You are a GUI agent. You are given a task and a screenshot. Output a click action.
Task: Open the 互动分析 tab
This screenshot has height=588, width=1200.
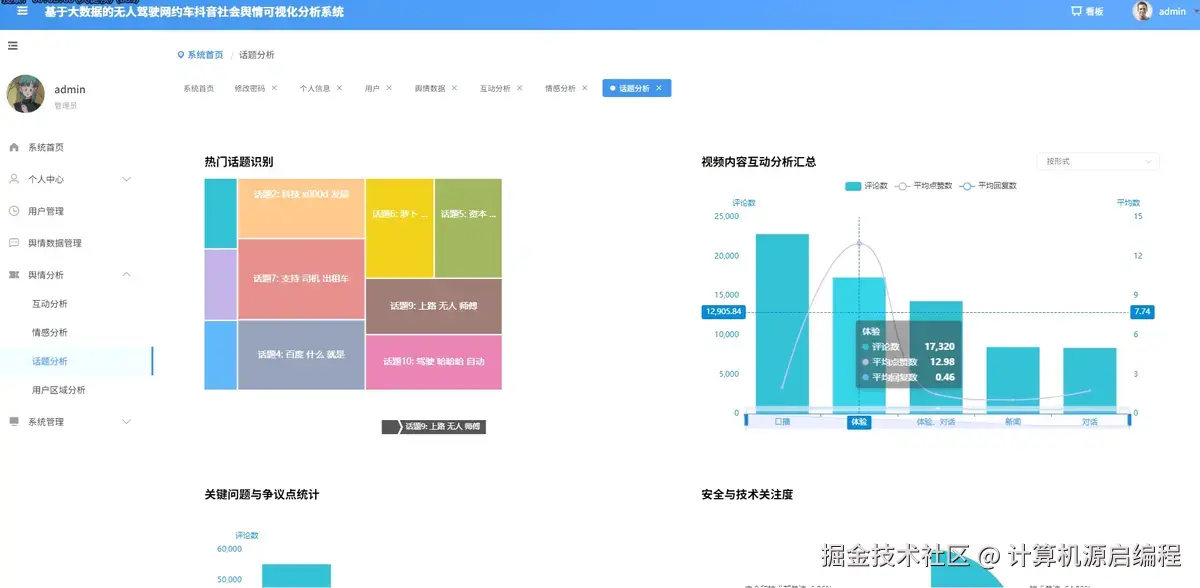pyautogui.click(x=495, y=87)
